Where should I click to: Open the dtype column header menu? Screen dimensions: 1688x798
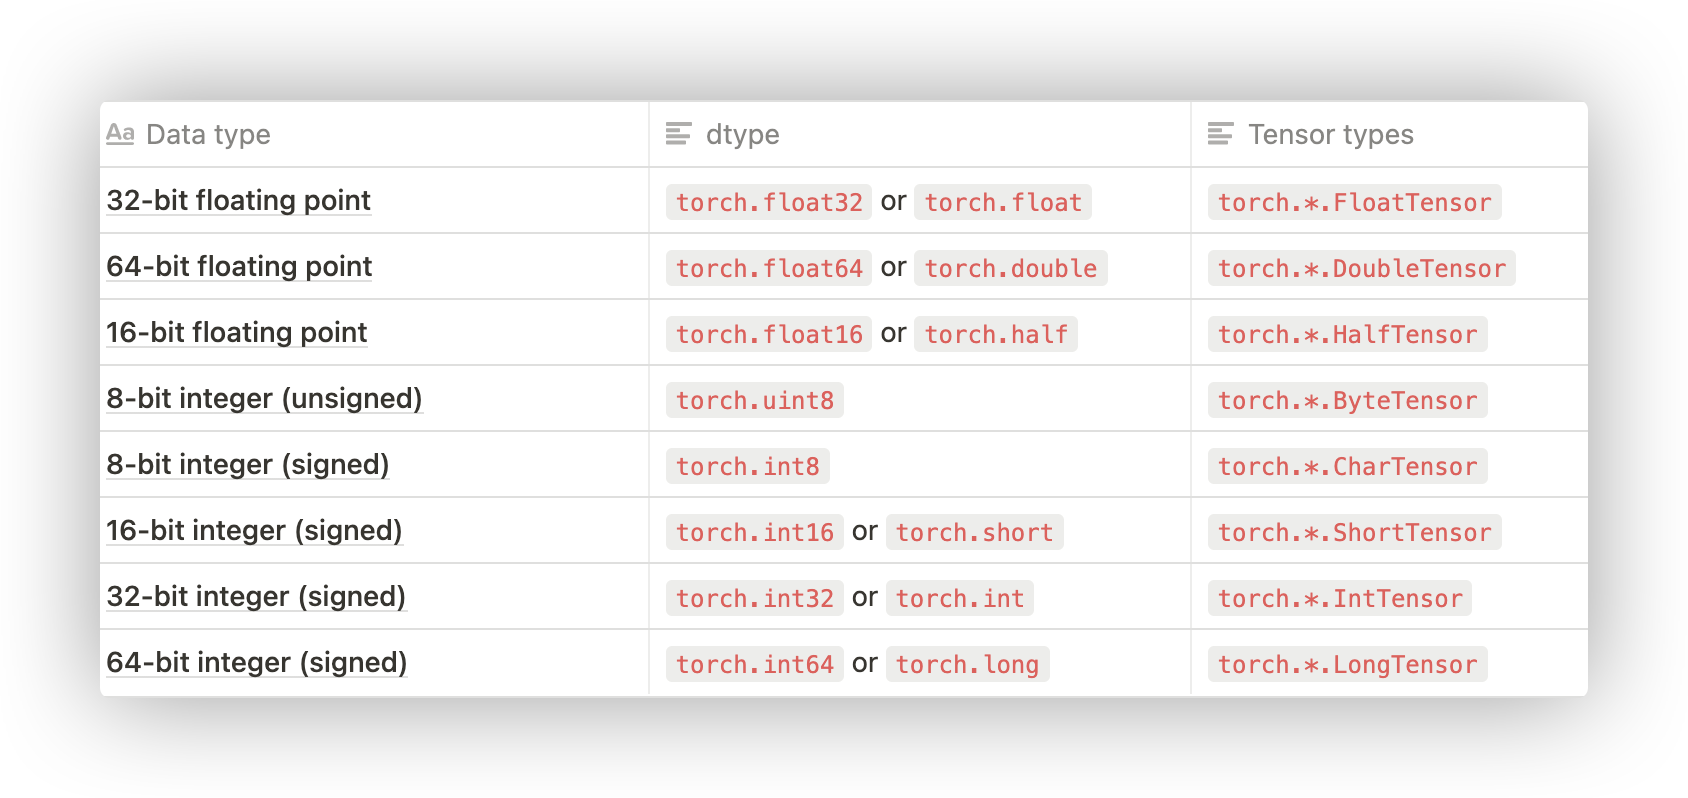point(920,134)
